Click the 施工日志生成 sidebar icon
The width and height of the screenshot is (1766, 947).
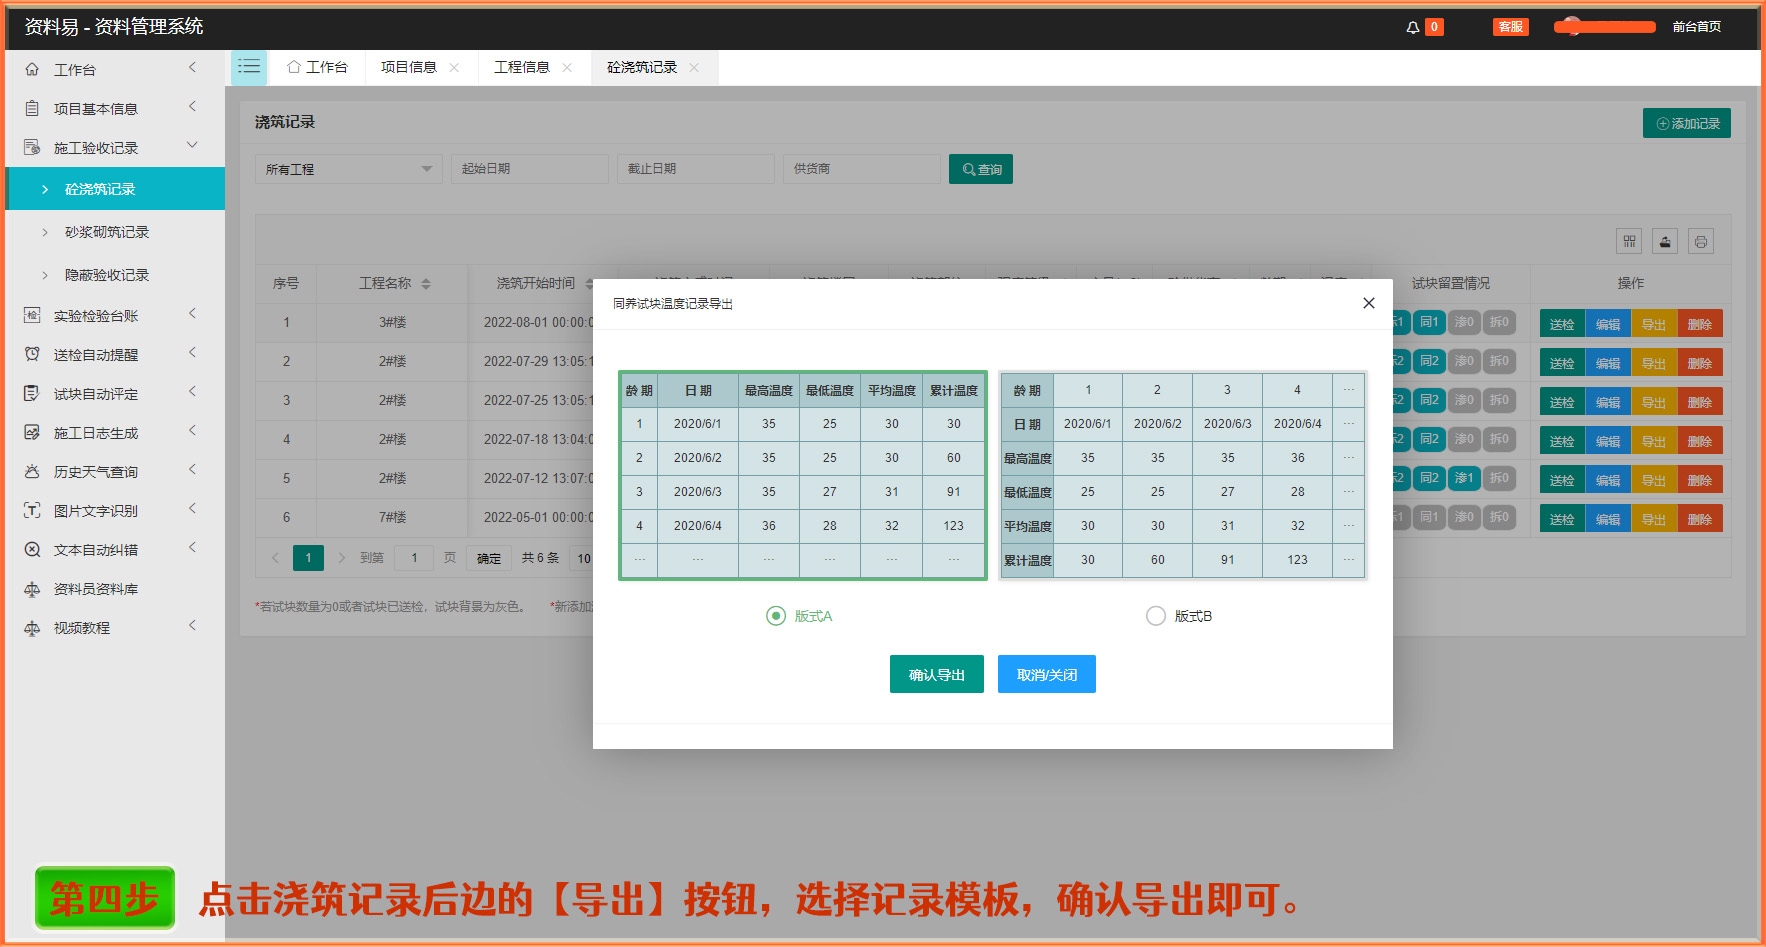[32, 432]
